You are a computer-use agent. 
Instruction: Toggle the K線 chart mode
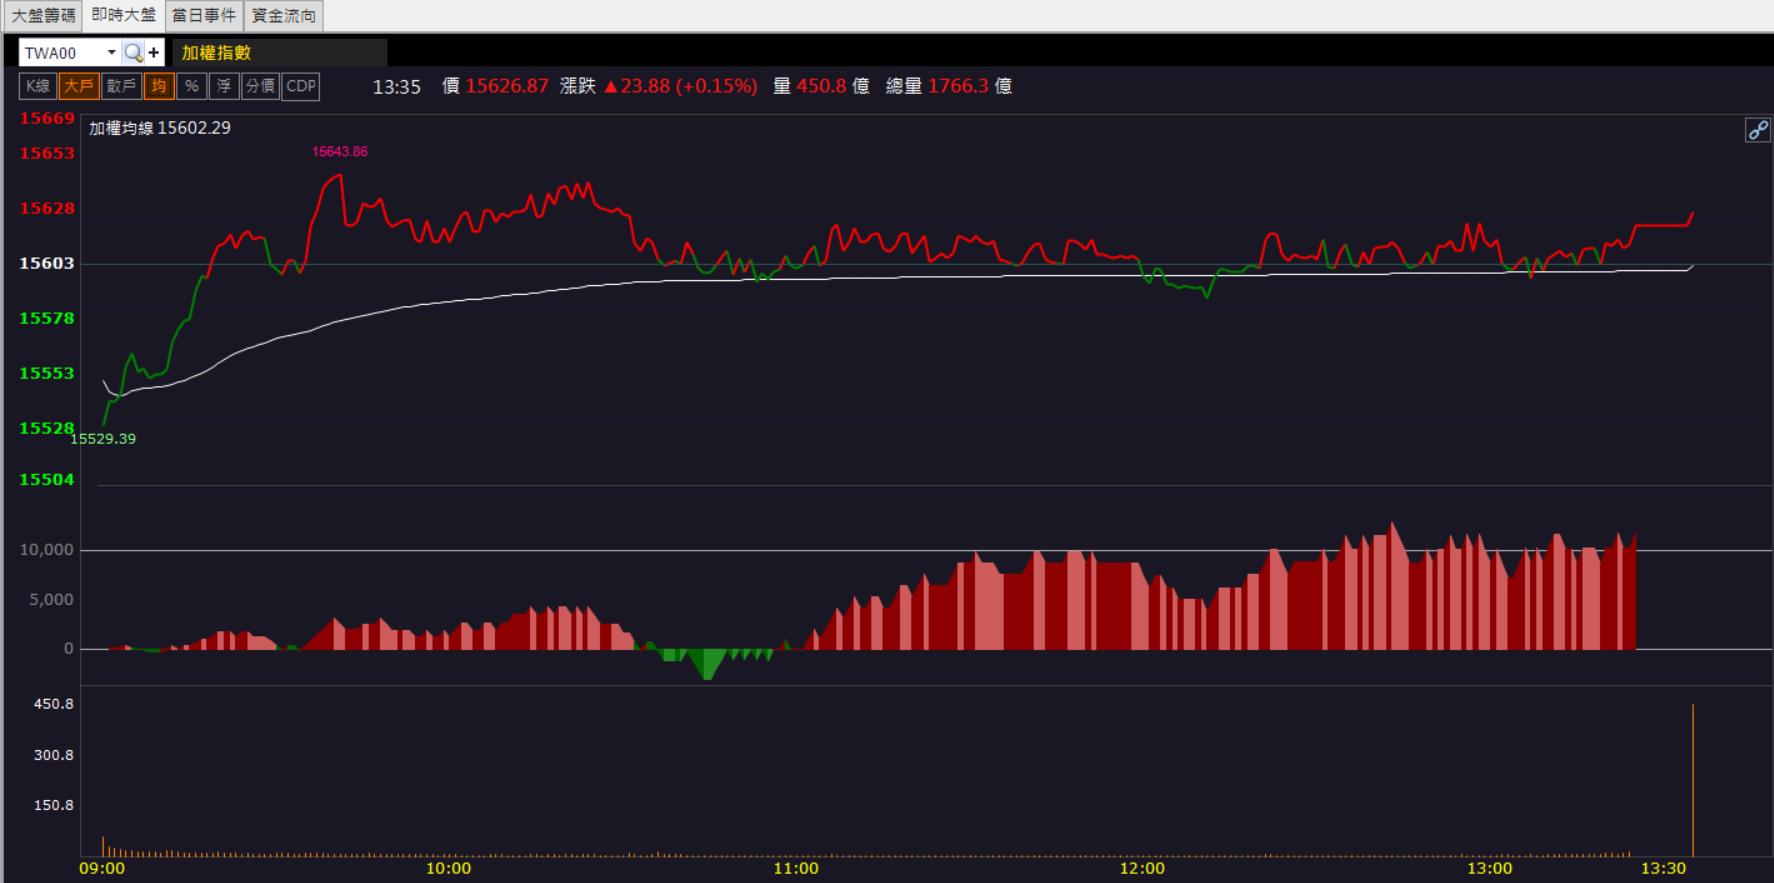pyautogui.click(x=38, y=86)
